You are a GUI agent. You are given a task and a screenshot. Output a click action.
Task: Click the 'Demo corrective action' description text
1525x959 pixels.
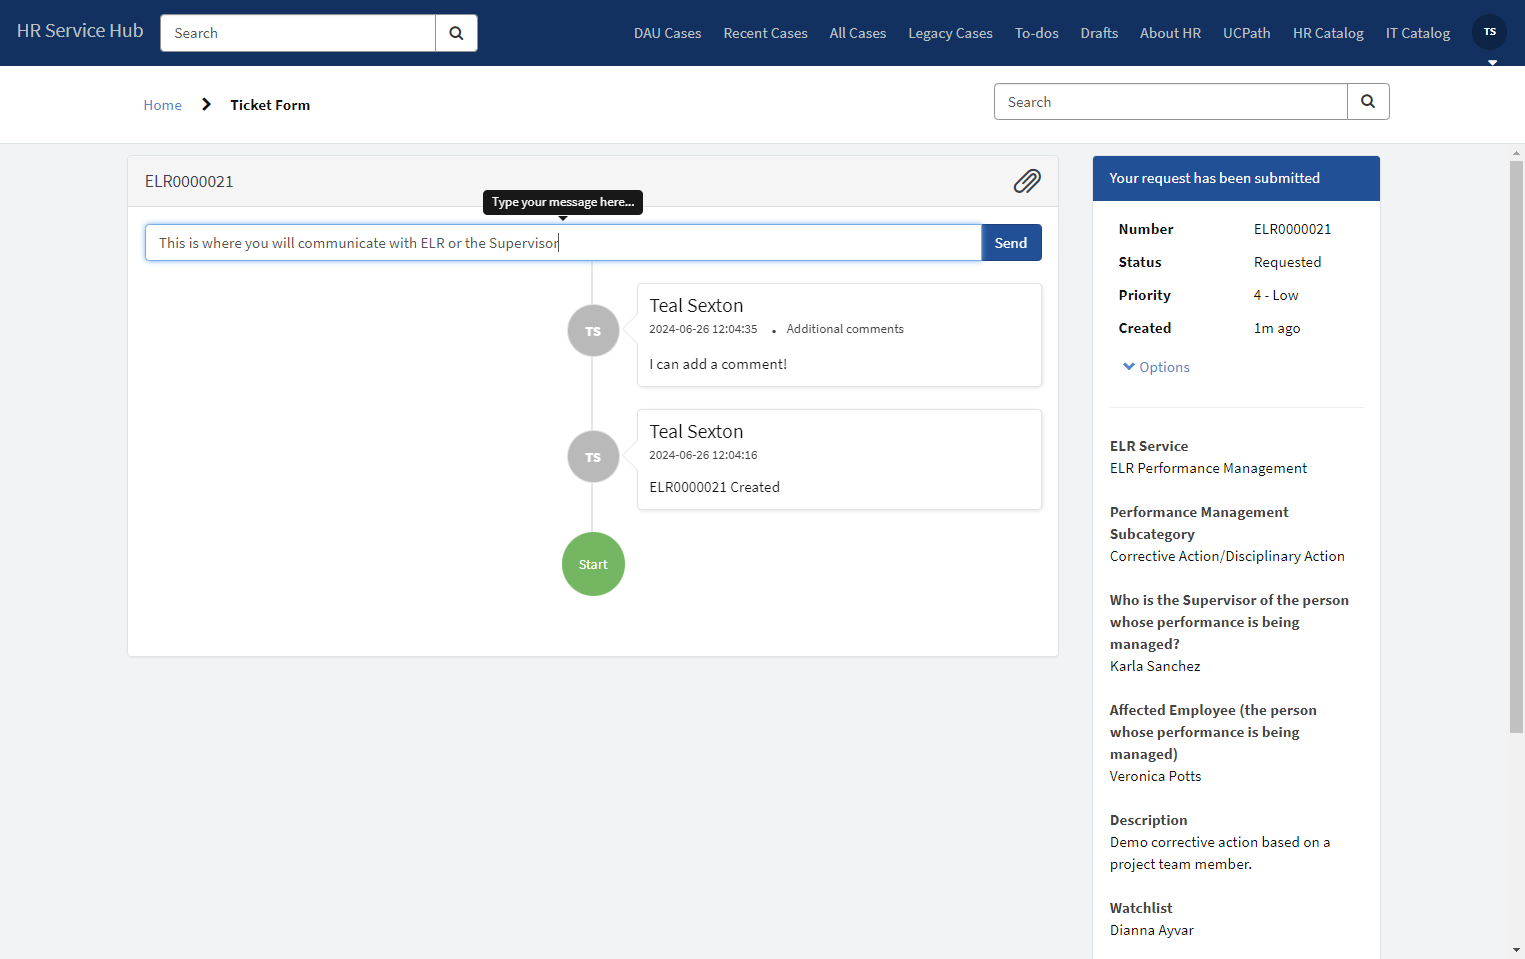pyautogui.click(x=1220, y=853)
